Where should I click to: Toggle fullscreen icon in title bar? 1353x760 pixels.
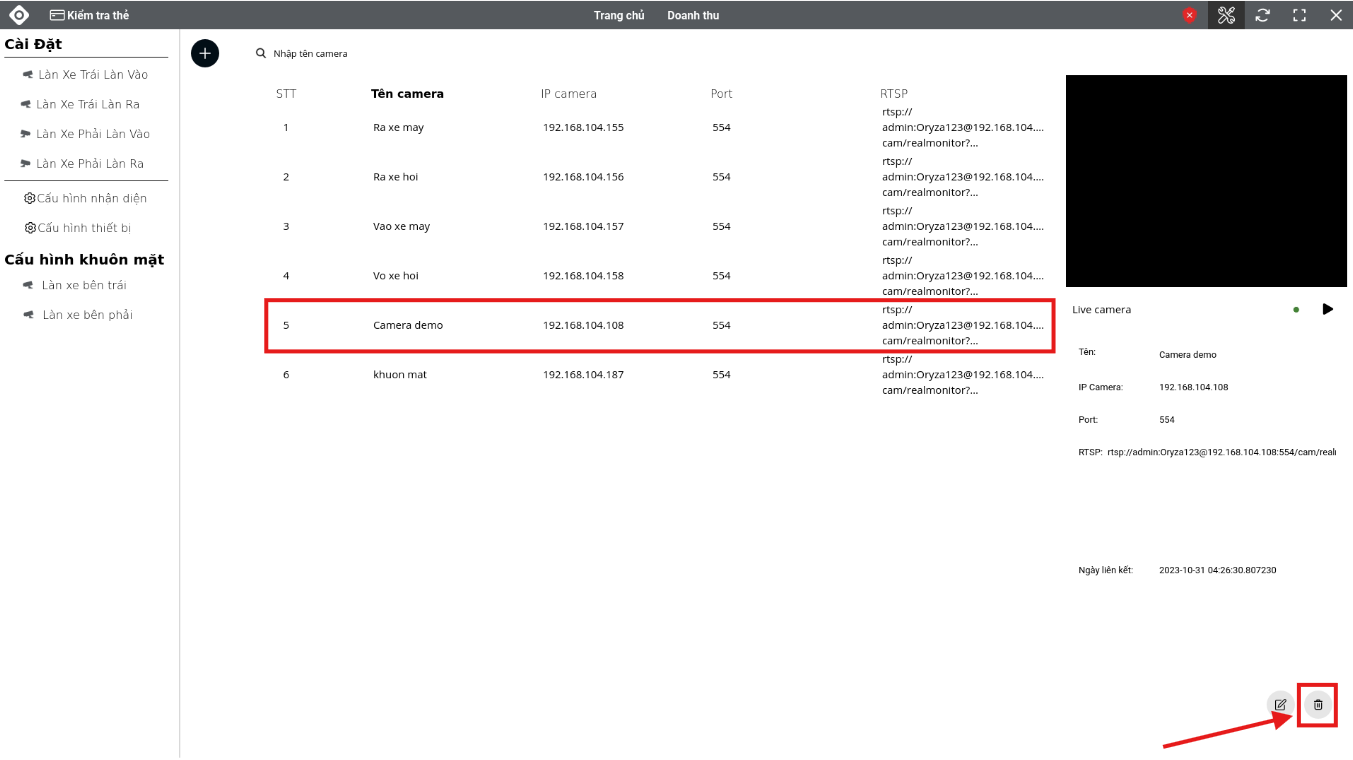click(x=1299, y=15)
